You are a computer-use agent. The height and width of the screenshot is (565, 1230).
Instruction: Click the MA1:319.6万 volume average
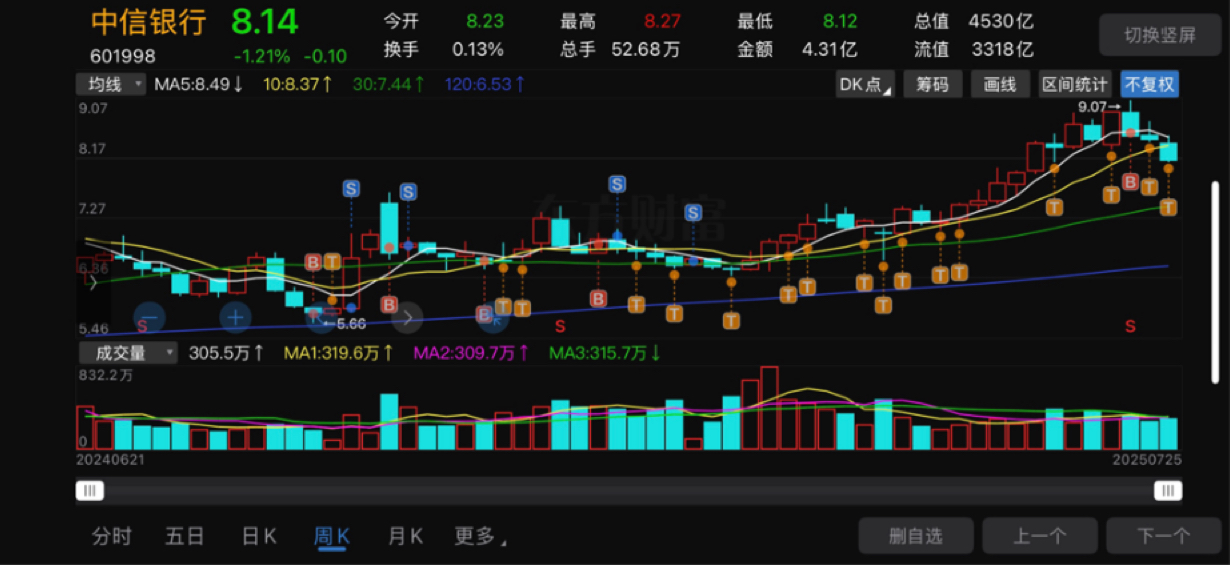pos(338,352)
